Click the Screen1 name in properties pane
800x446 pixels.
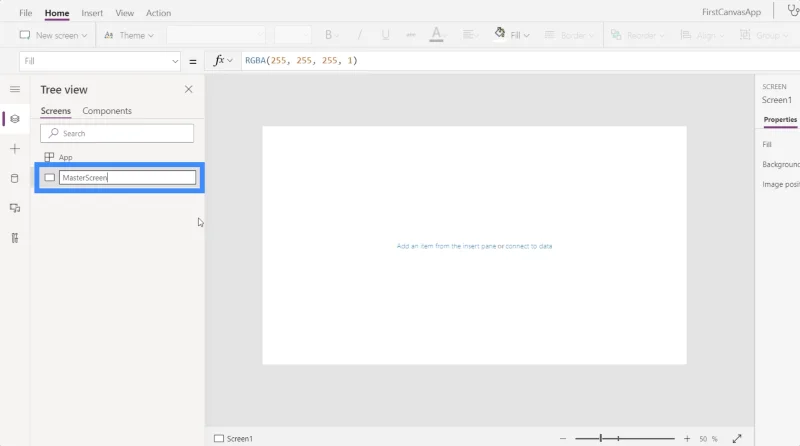point(777,100)
